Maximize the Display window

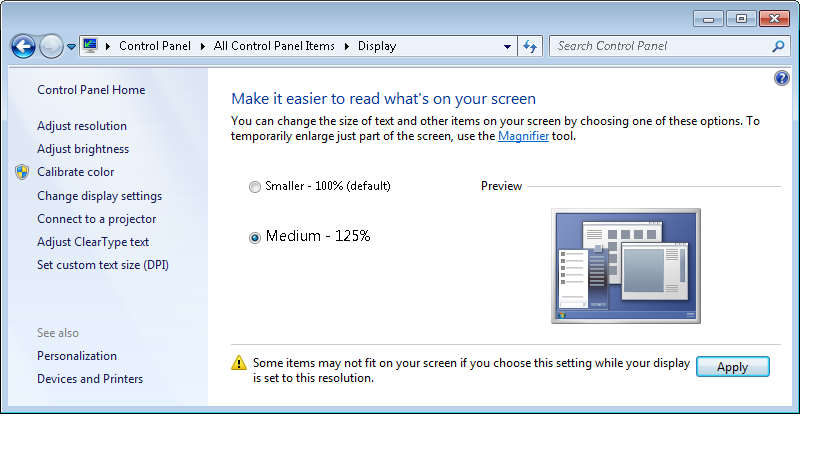(741, 19)
